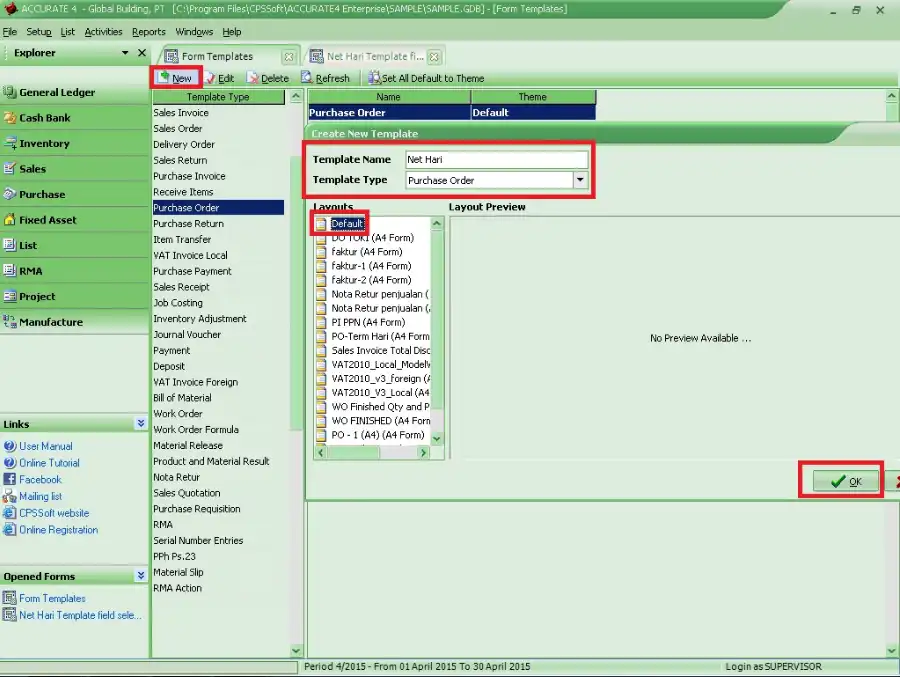The image size is (900, 677).
Task: Click the New template toolbar button
Action: click(176, 78)
